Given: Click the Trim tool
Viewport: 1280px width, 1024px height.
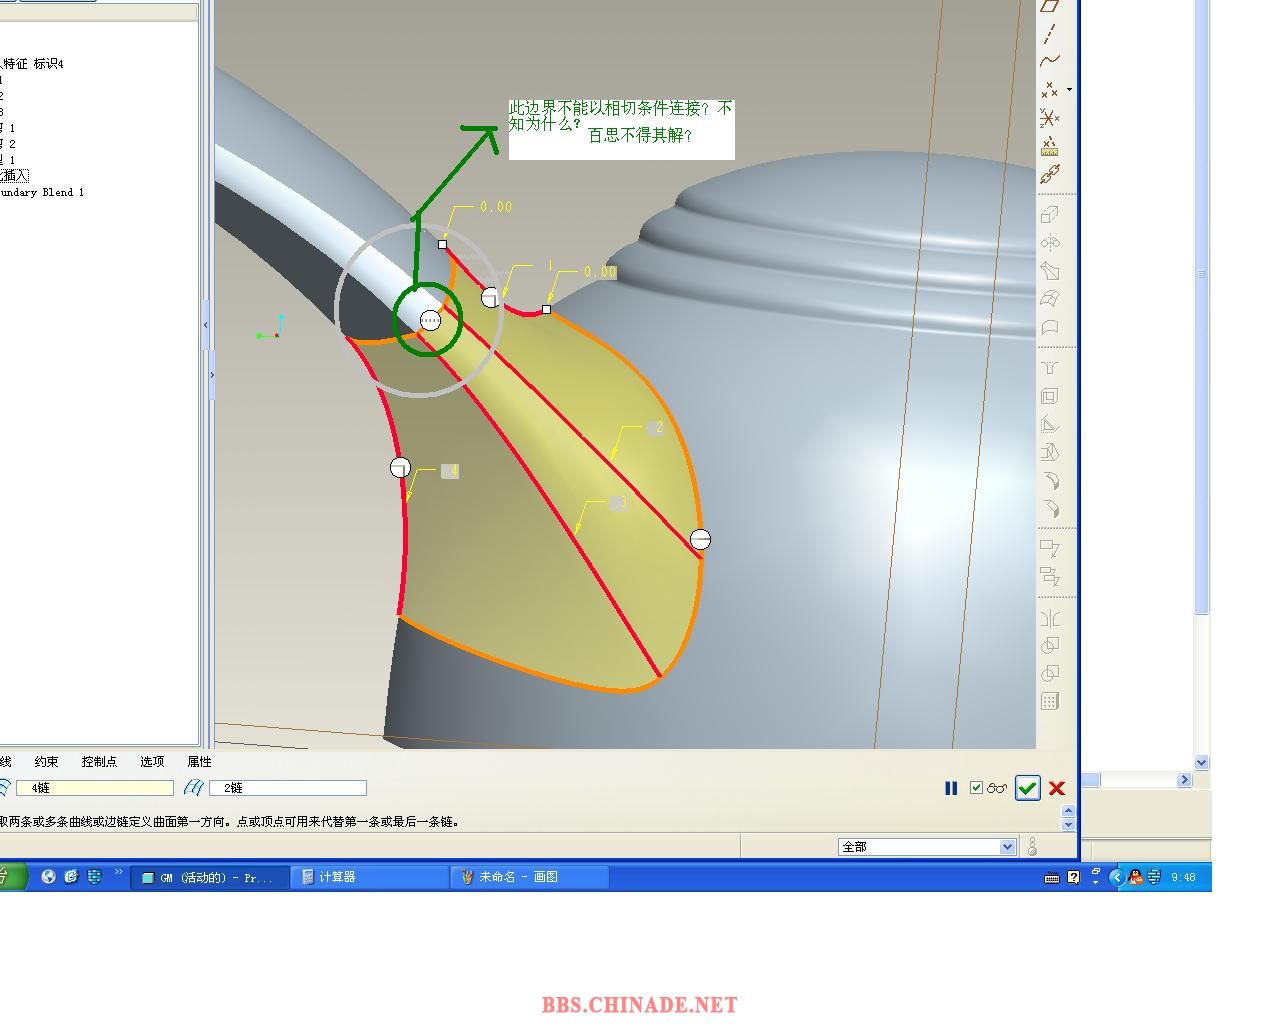Looking at the screenshot, I should [1049, 674].
